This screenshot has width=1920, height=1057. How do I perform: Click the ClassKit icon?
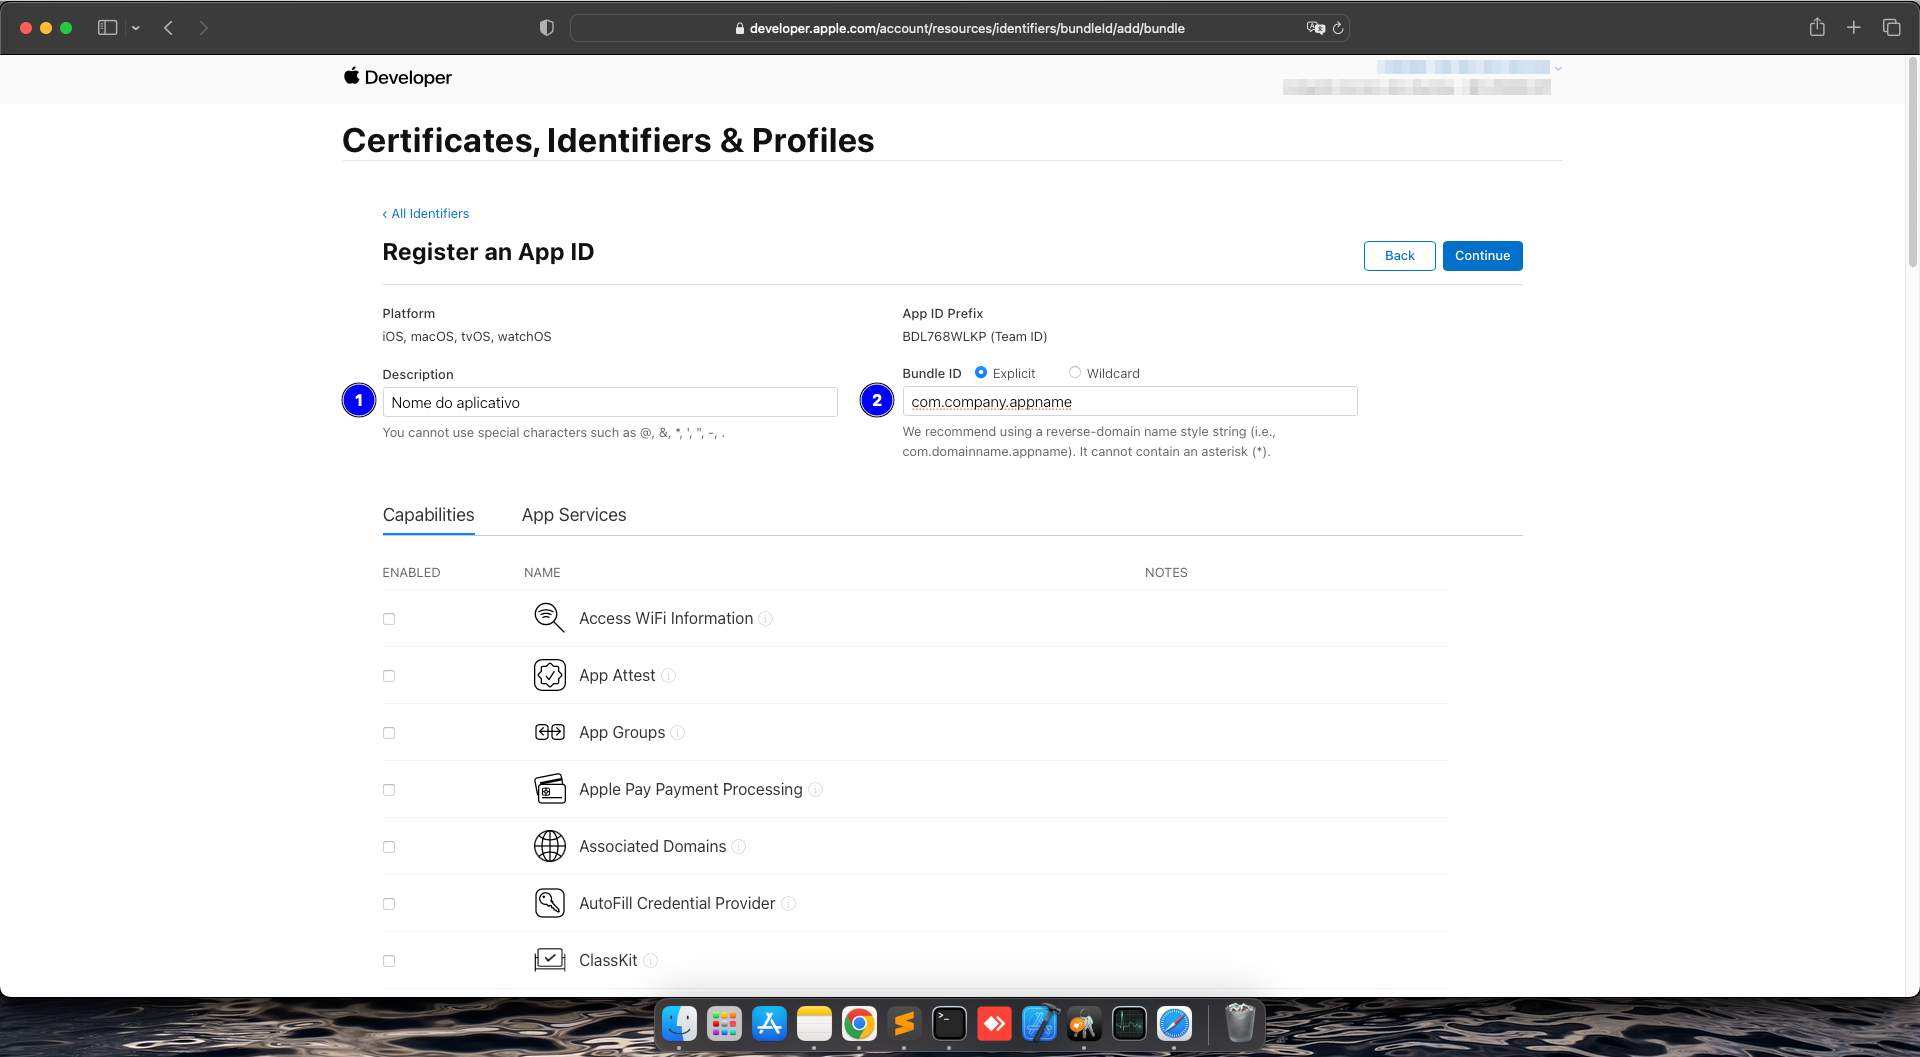coord(549,960)
